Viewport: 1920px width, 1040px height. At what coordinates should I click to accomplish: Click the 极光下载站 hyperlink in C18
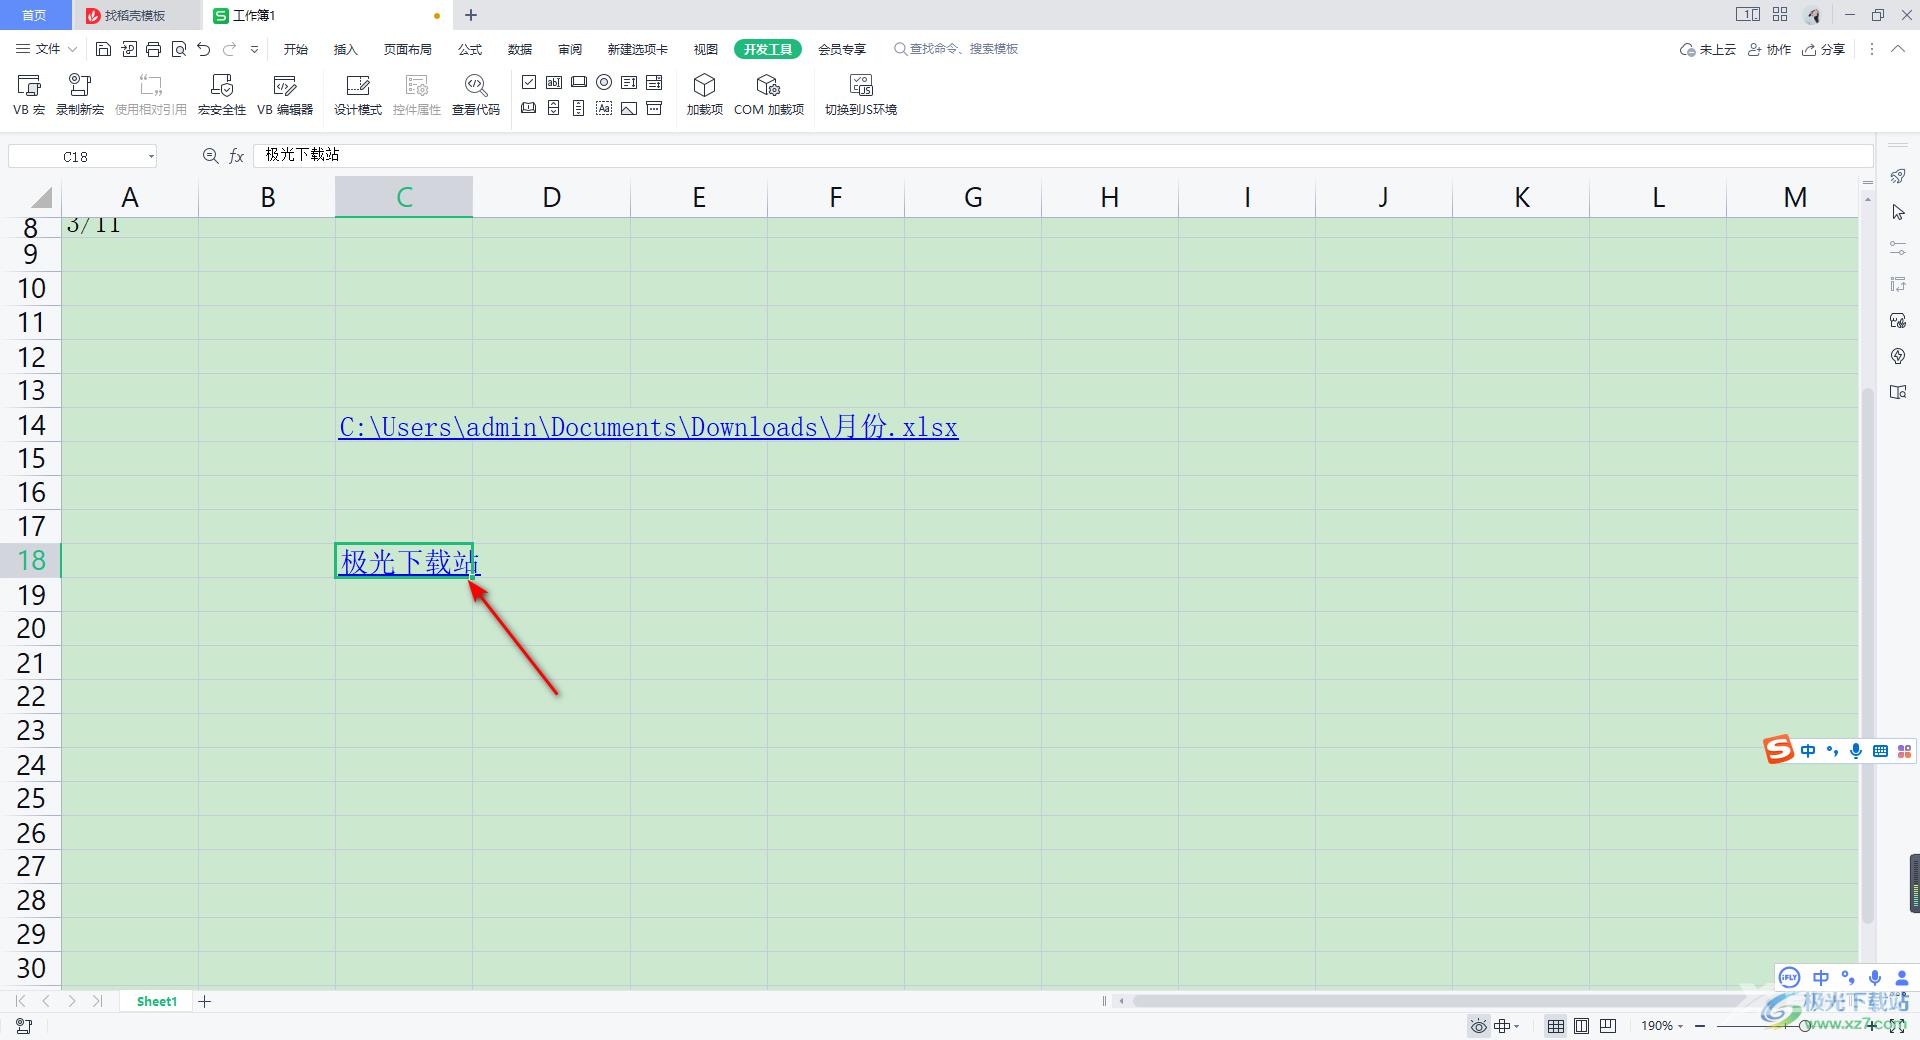[409, 562]
